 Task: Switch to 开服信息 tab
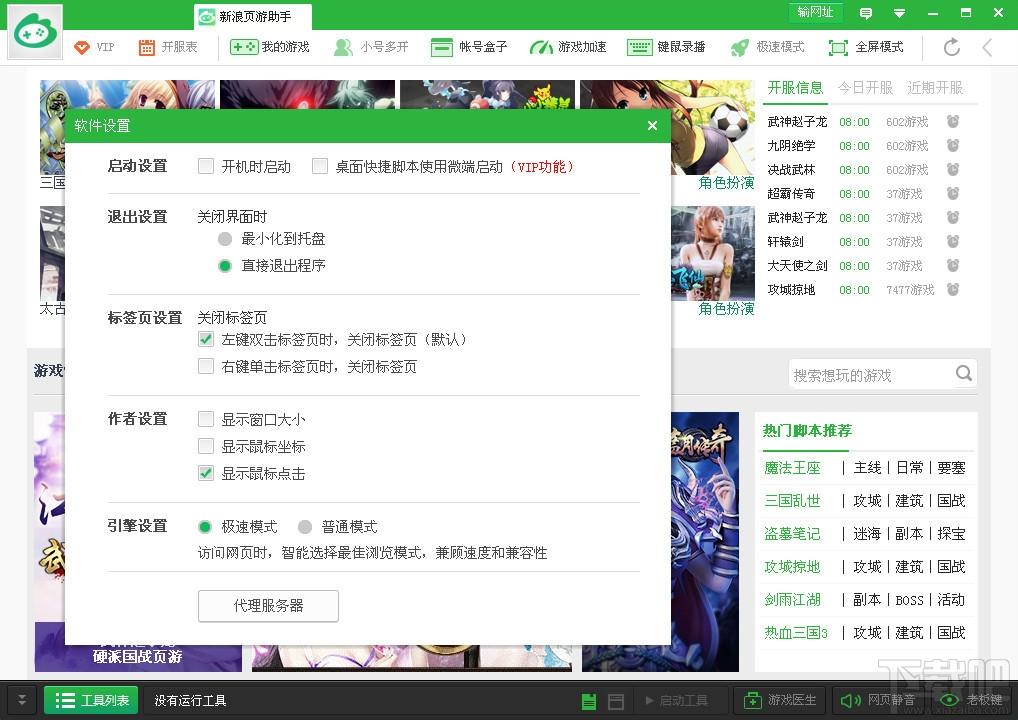tap(795, 88)
